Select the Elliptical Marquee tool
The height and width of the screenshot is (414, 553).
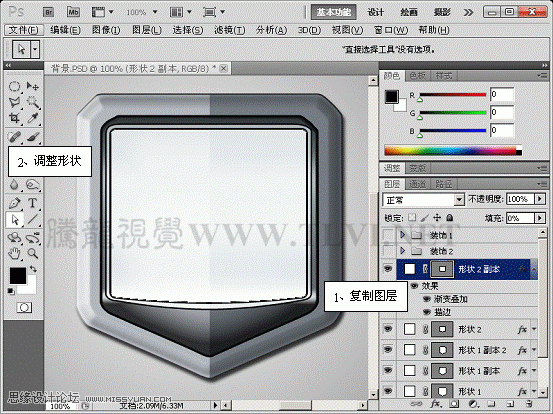click(x=14, y=86)
